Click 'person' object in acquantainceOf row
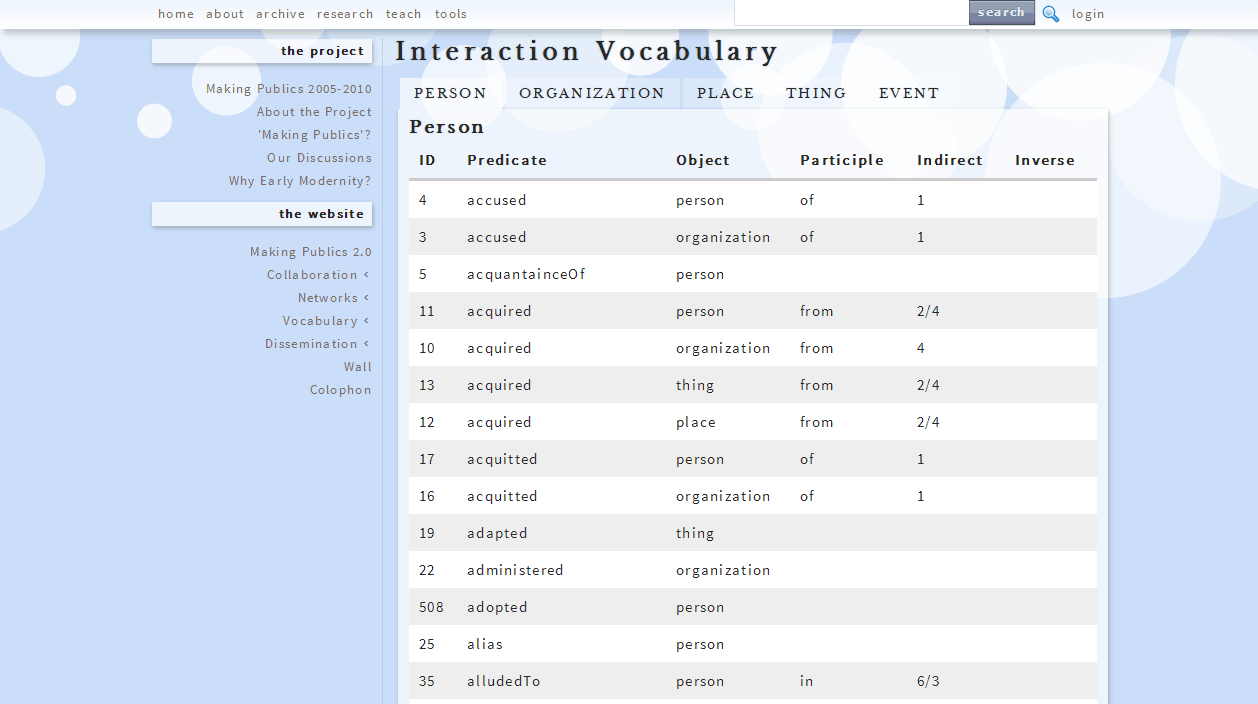The image size is (1258, 704). click(x=700, y=274)
